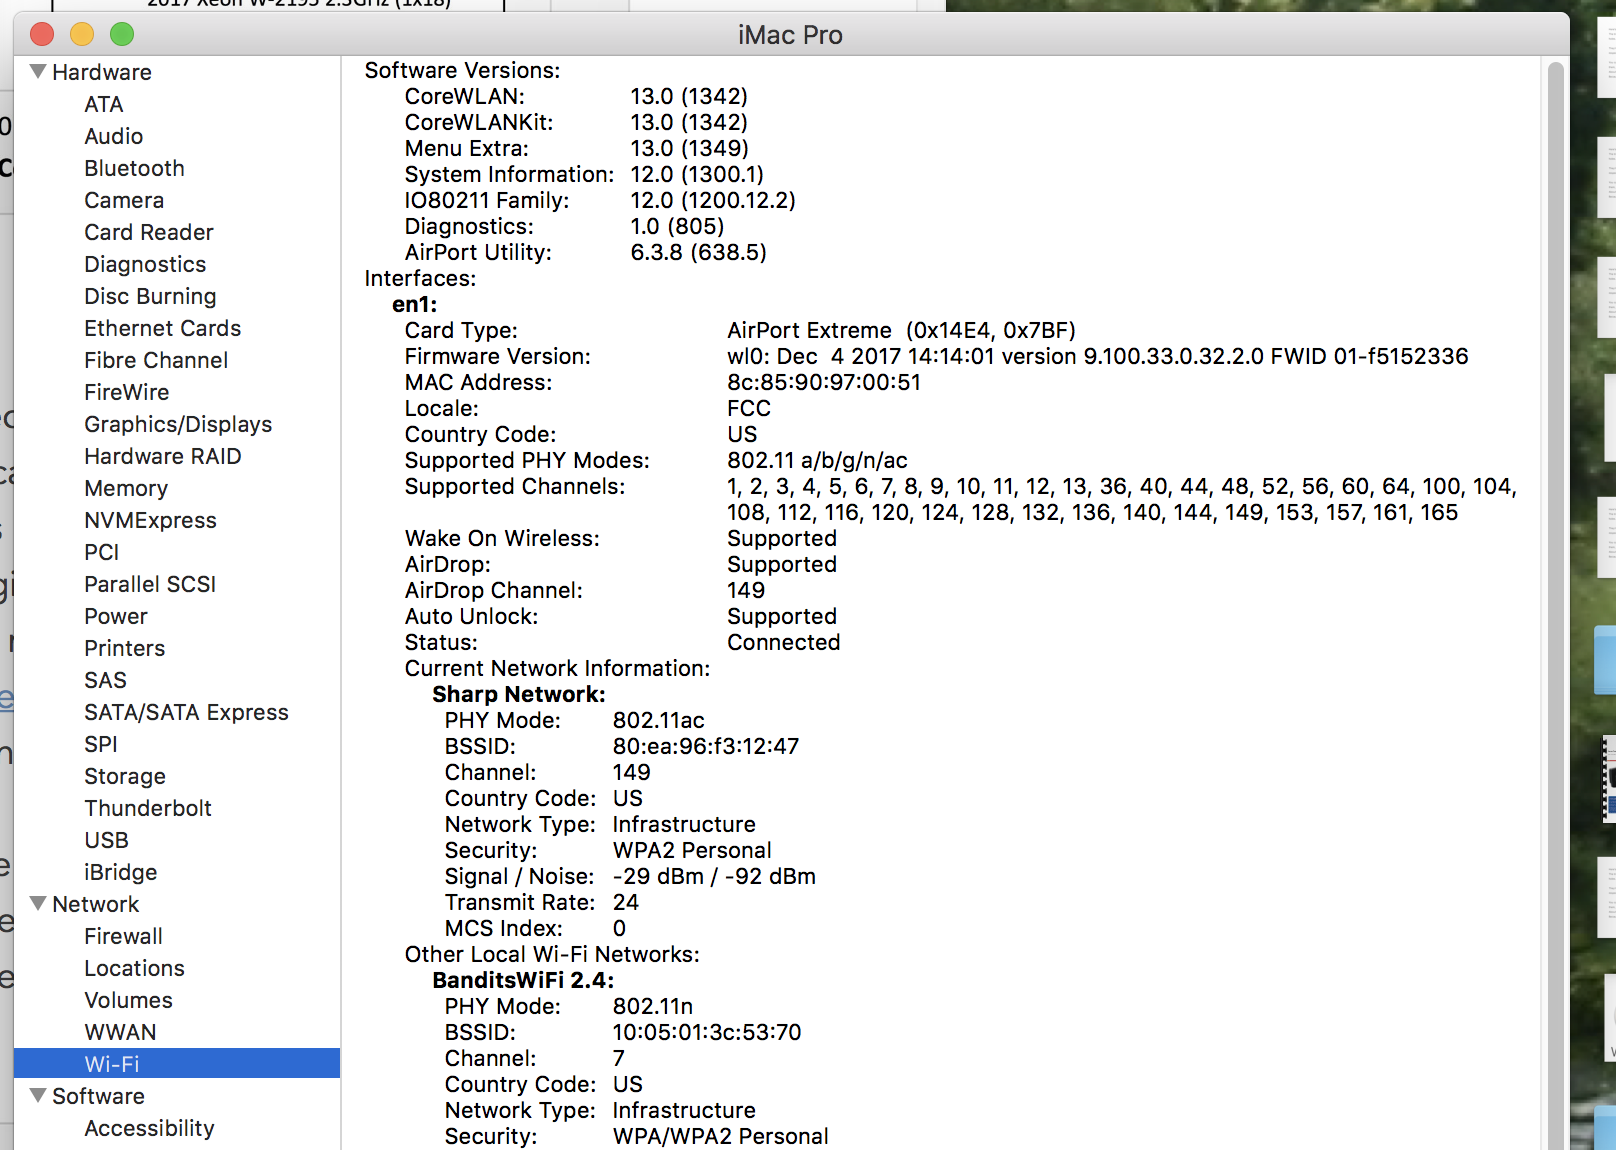
Task: Click the Status value Connected
Action: pyautogui.click(x=784, y=642)
